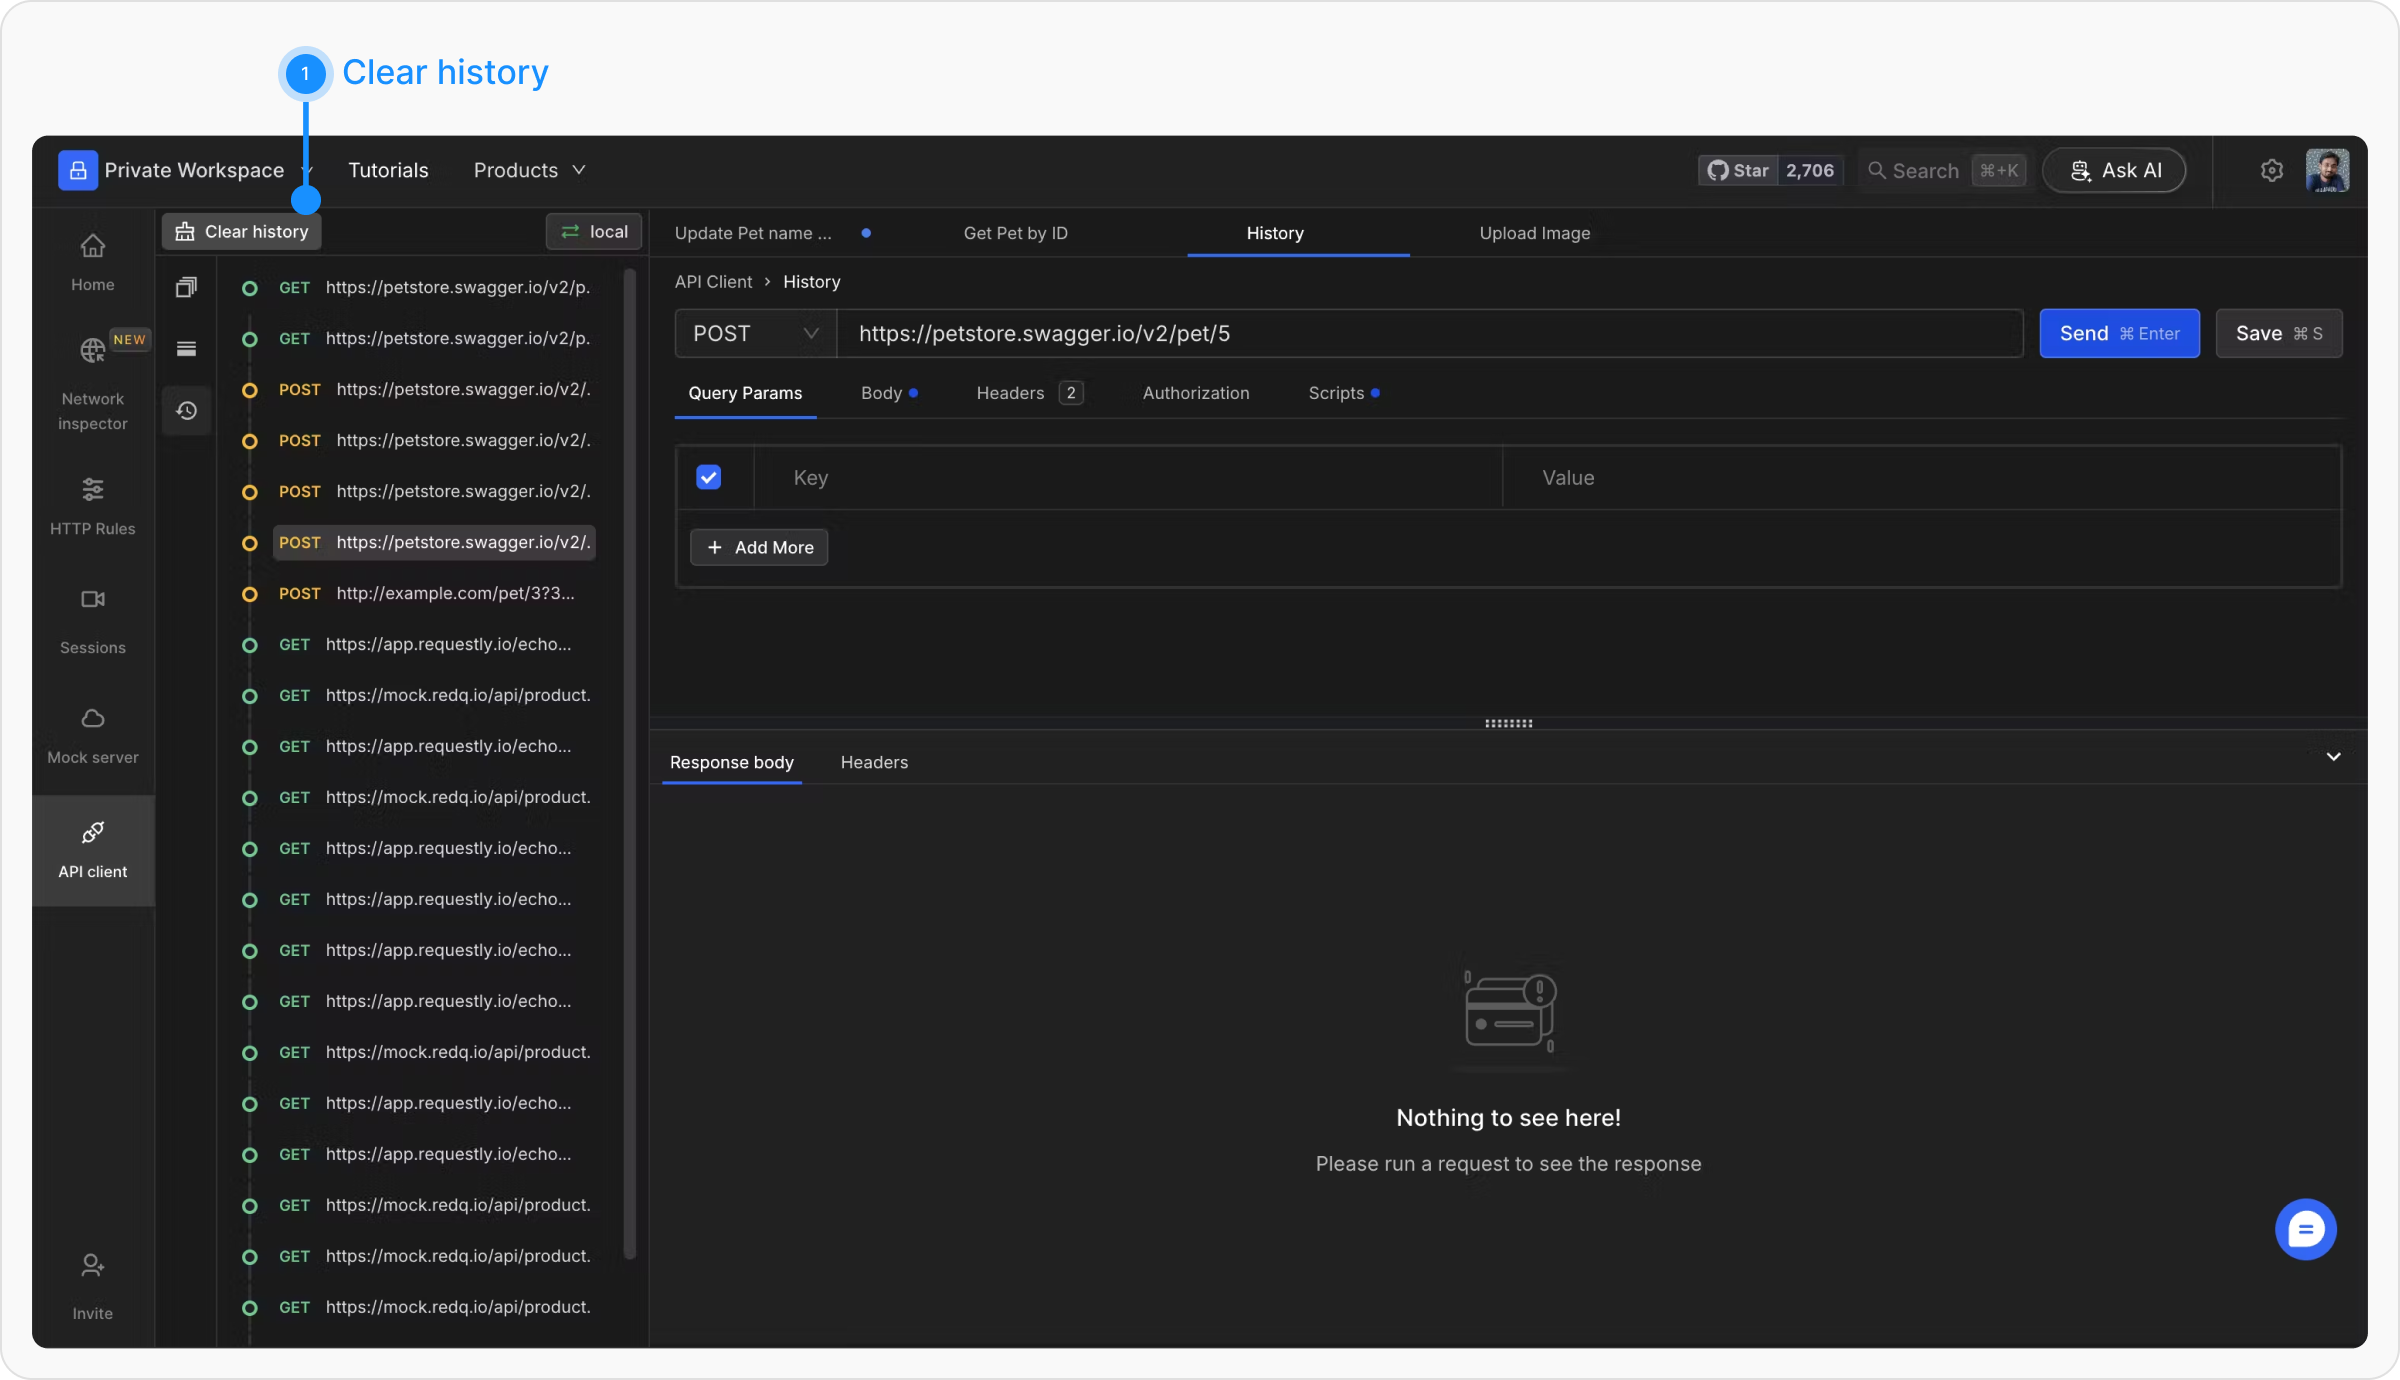The width and height of the screenshot is (2400, 1380).
Task: Open the Authorization tab
Action: (x=1195, y=393)
